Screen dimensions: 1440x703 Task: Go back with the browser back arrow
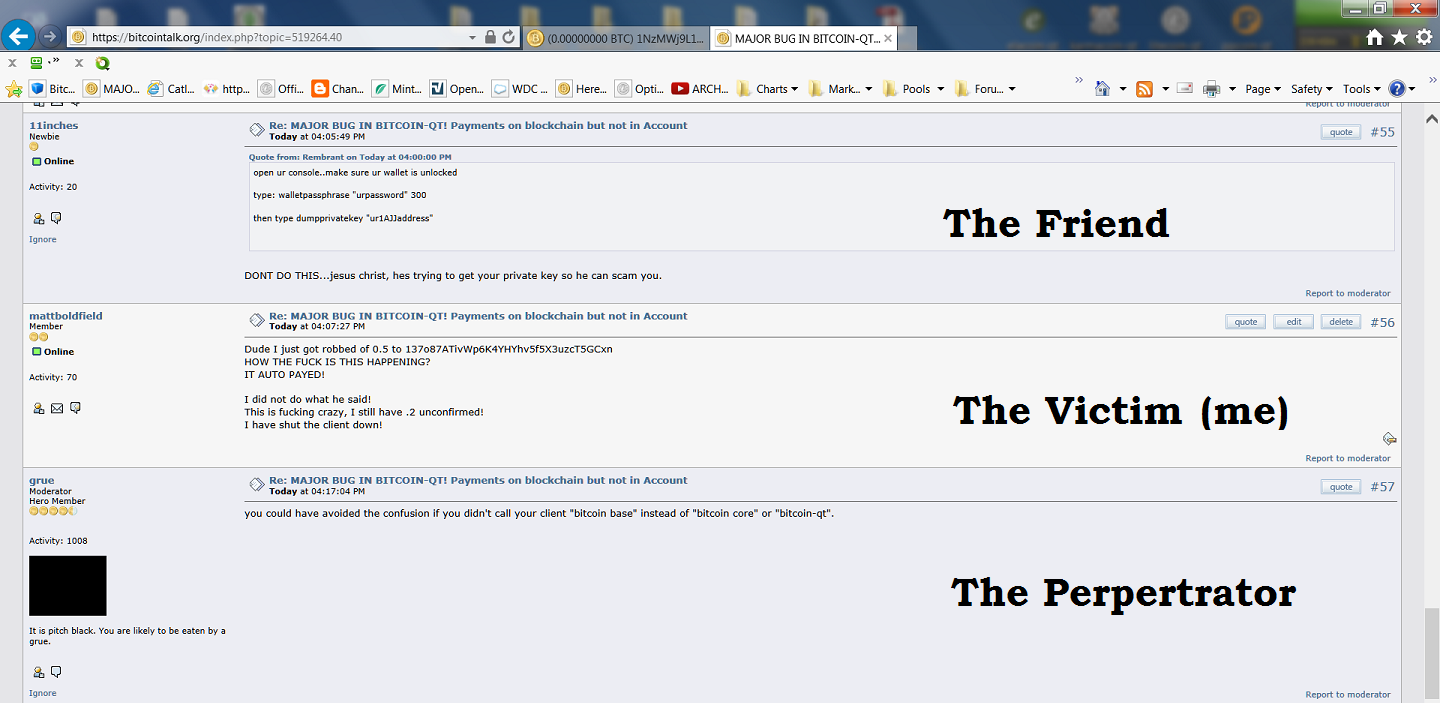click(19, 37)
